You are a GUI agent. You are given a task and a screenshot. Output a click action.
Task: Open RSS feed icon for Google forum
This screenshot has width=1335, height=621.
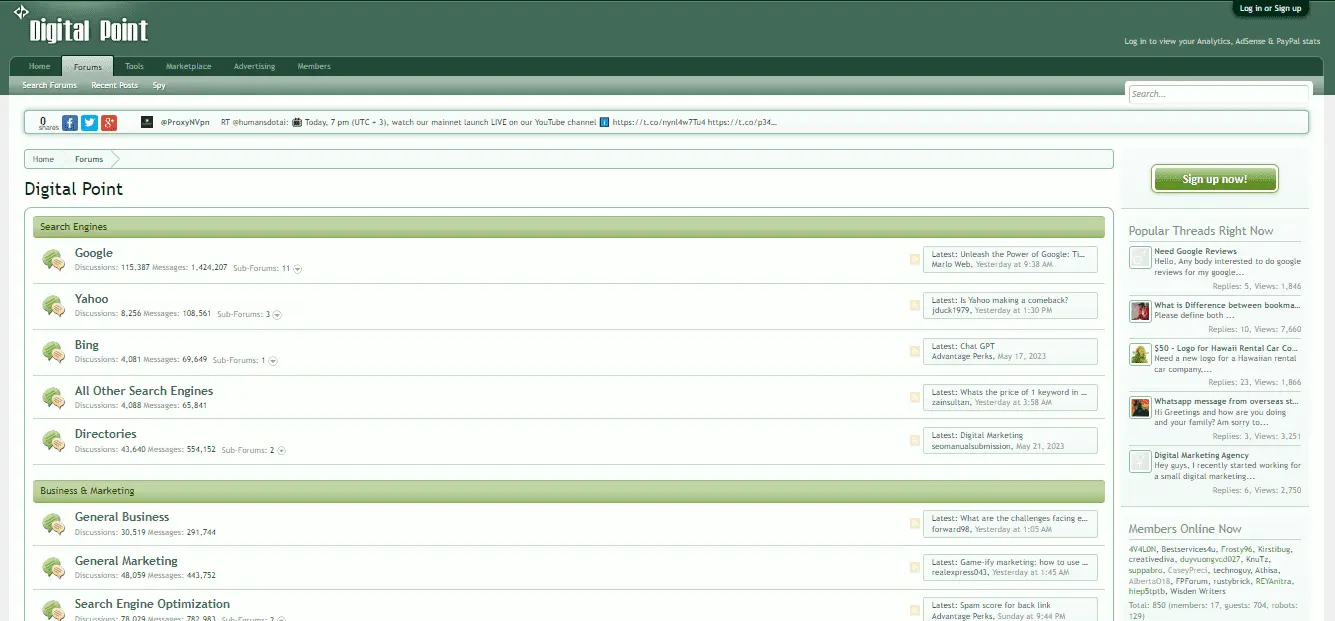[914, 260]
